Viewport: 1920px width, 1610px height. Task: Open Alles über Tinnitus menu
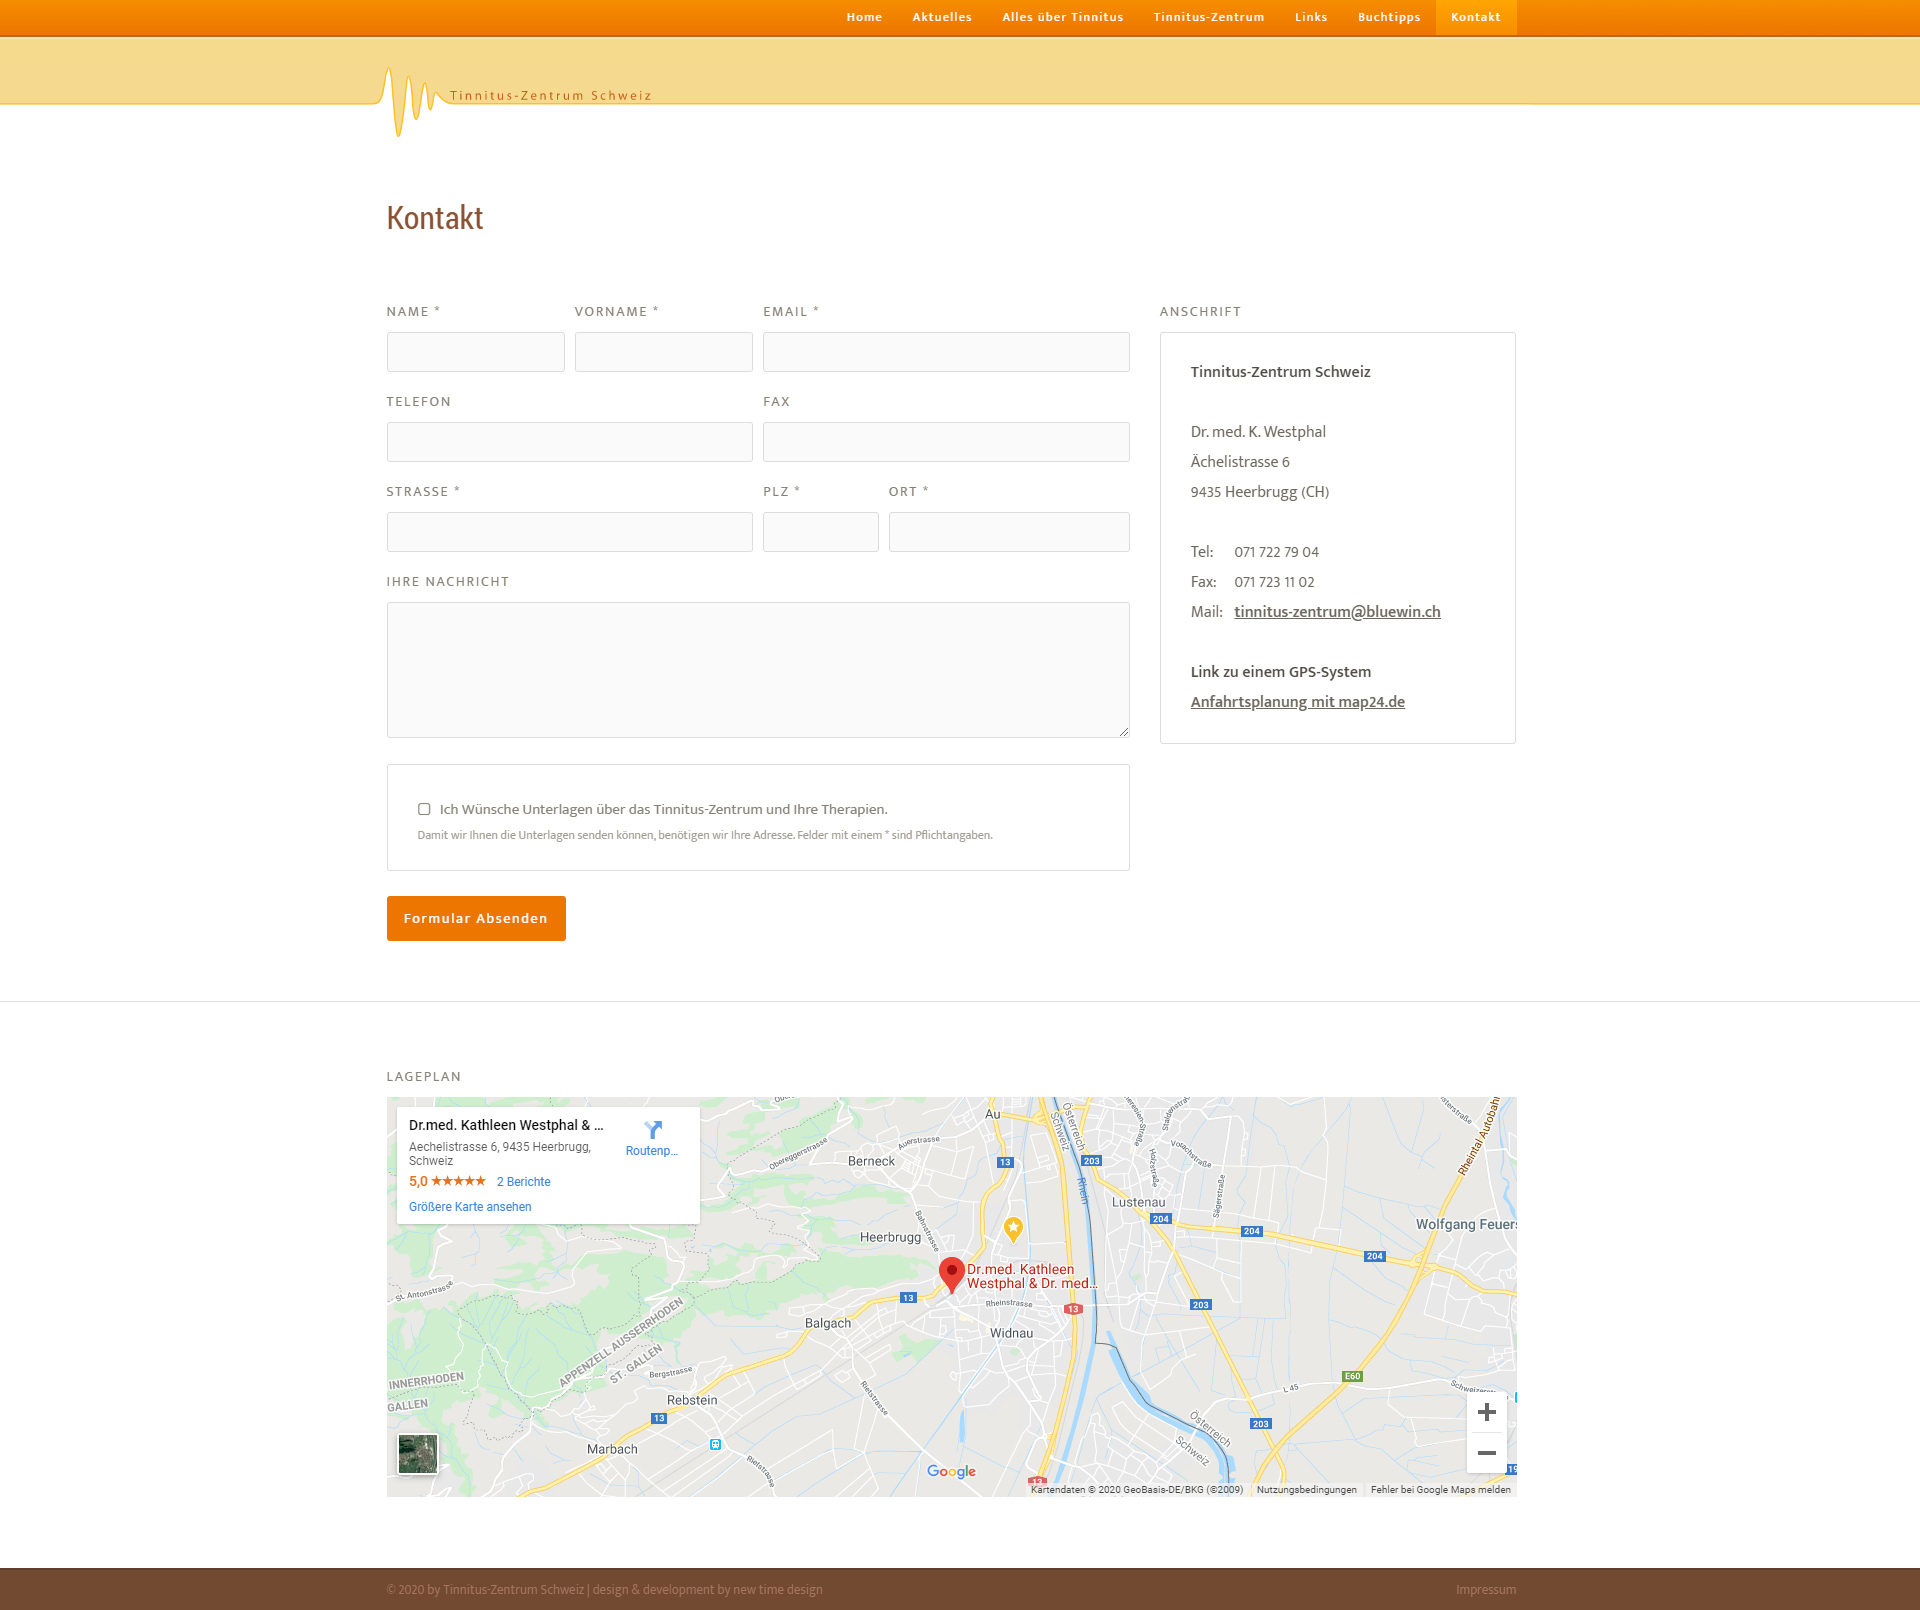[1062, 17]
